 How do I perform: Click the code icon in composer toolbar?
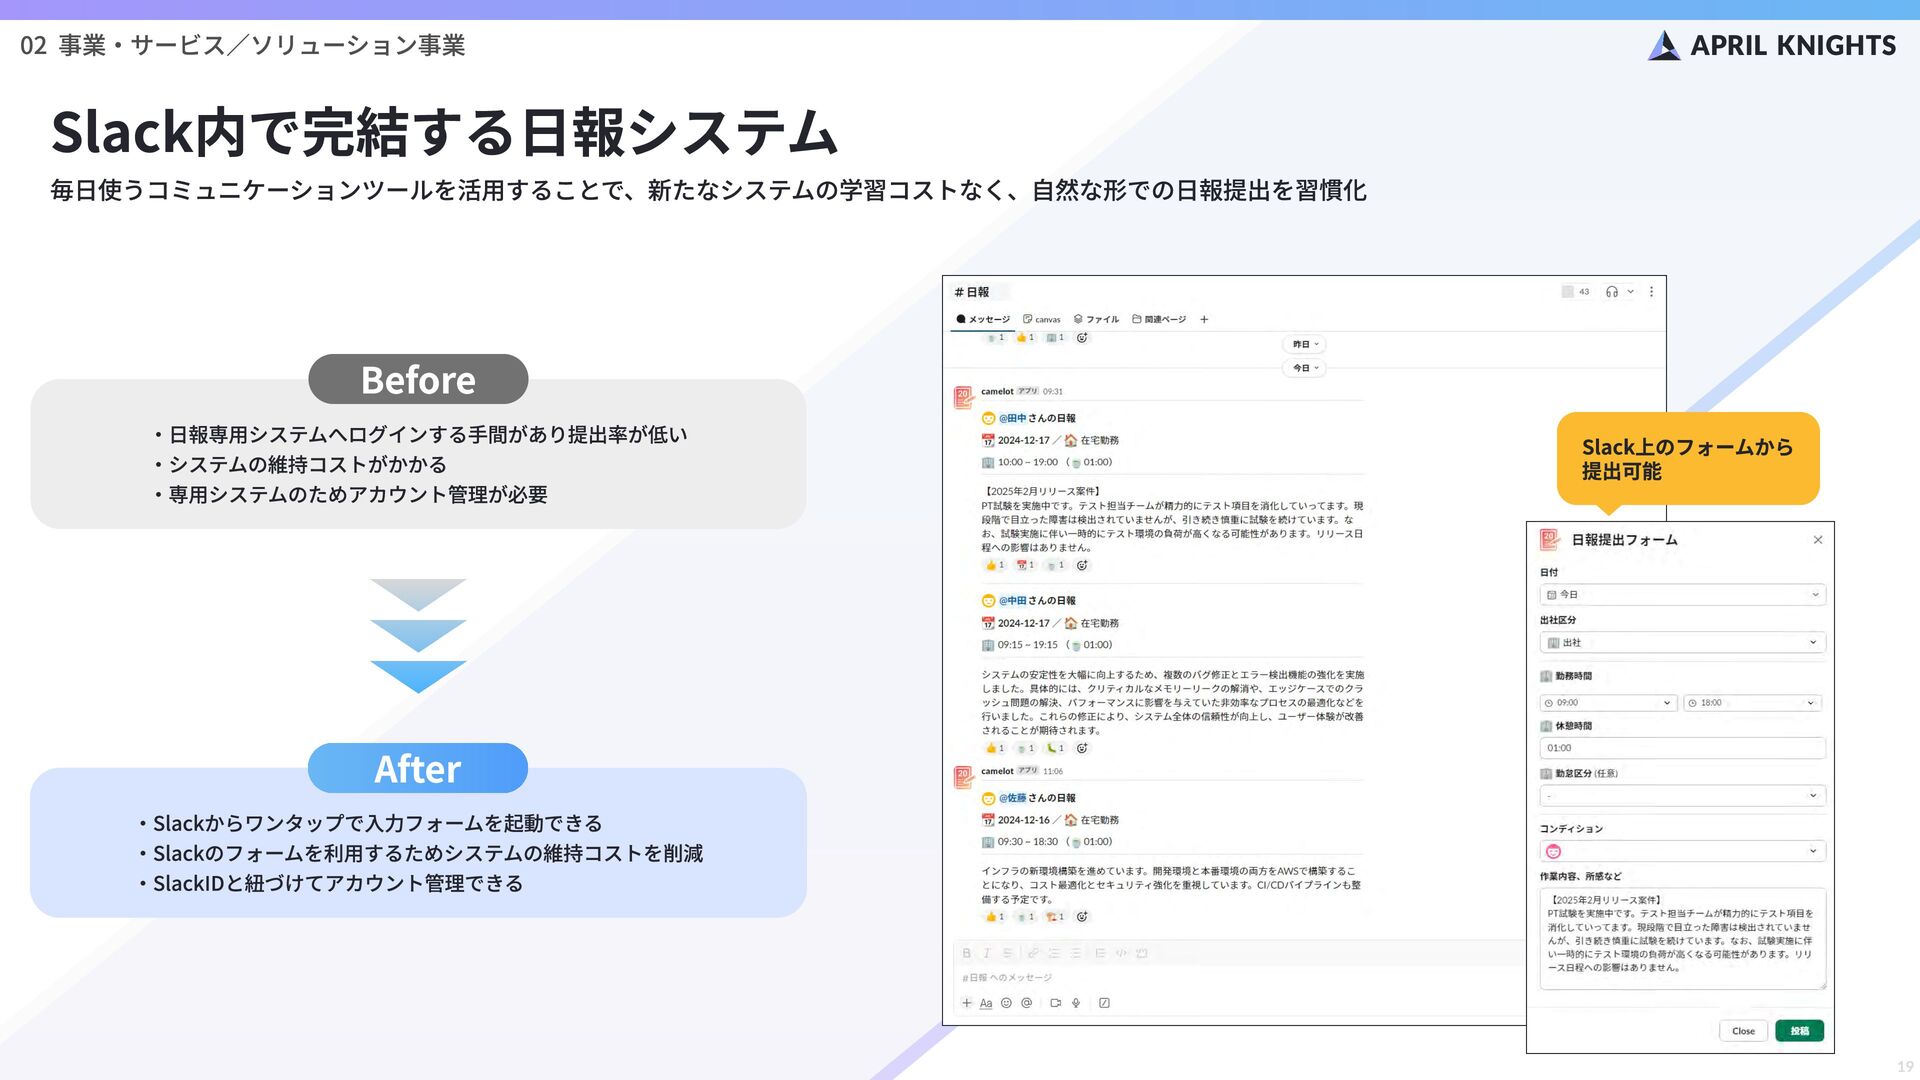click(1121, 953)
